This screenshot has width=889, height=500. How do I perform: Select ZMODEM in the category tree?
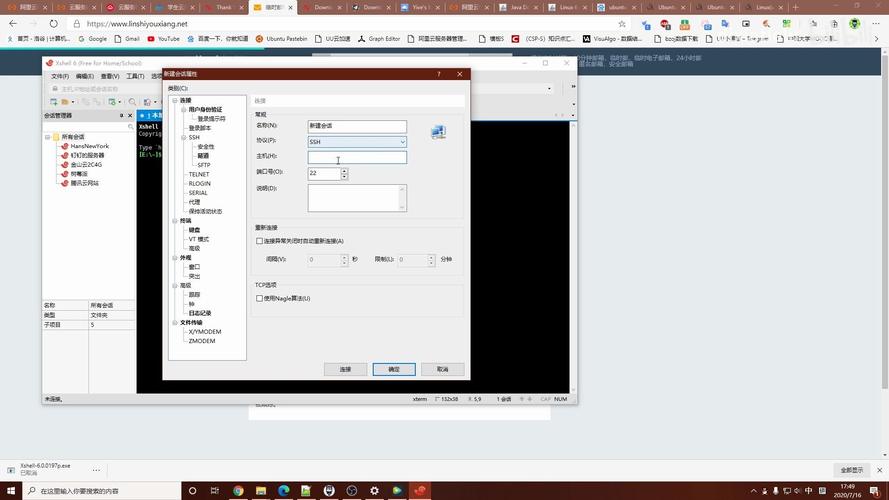pos(202,341)
